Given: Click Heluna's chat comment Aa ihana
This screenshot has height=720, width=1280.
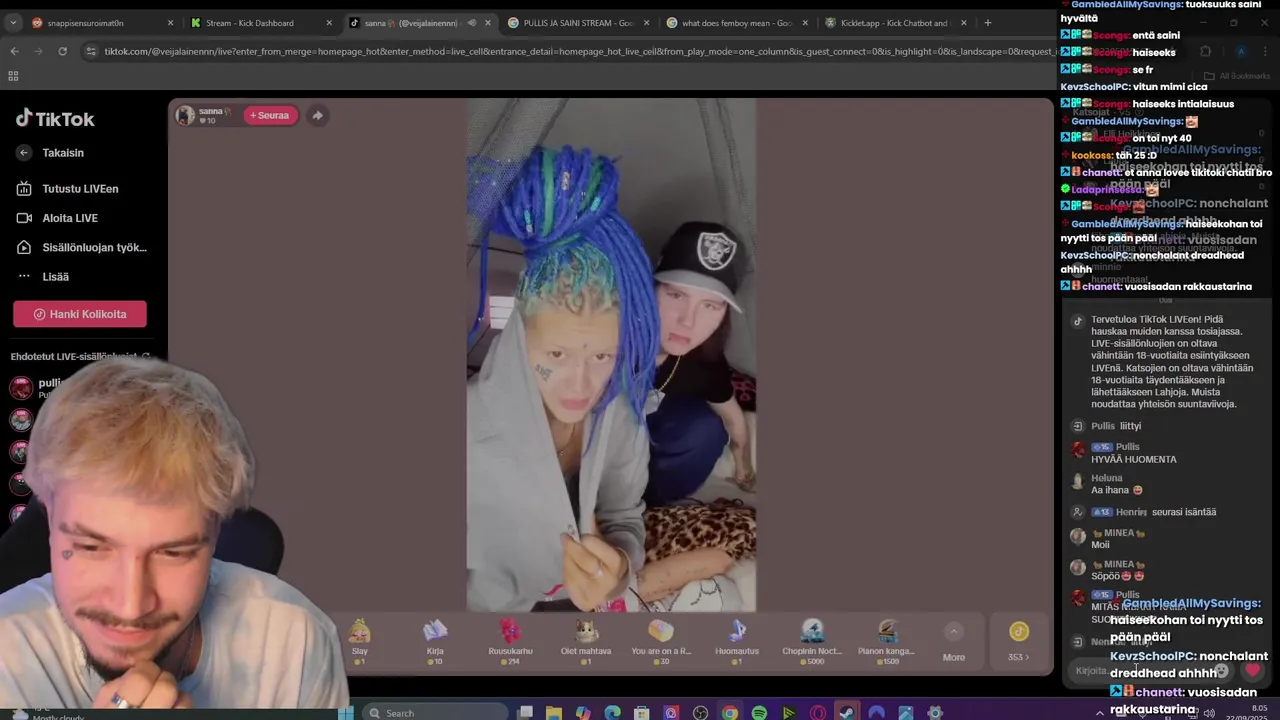Looking at the screenshot, I should tap(1116, 490).
